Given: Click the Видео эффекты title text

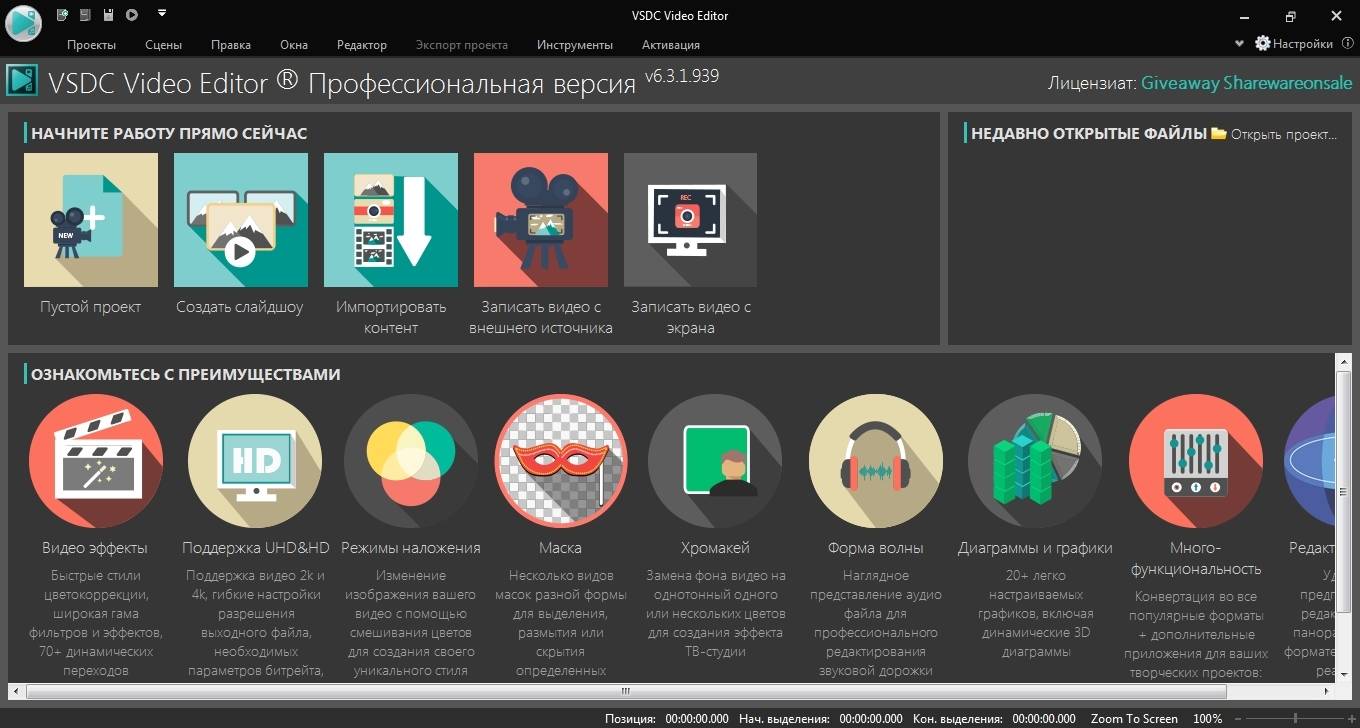Looking at the screenshot, I should [x=95, y=548].
